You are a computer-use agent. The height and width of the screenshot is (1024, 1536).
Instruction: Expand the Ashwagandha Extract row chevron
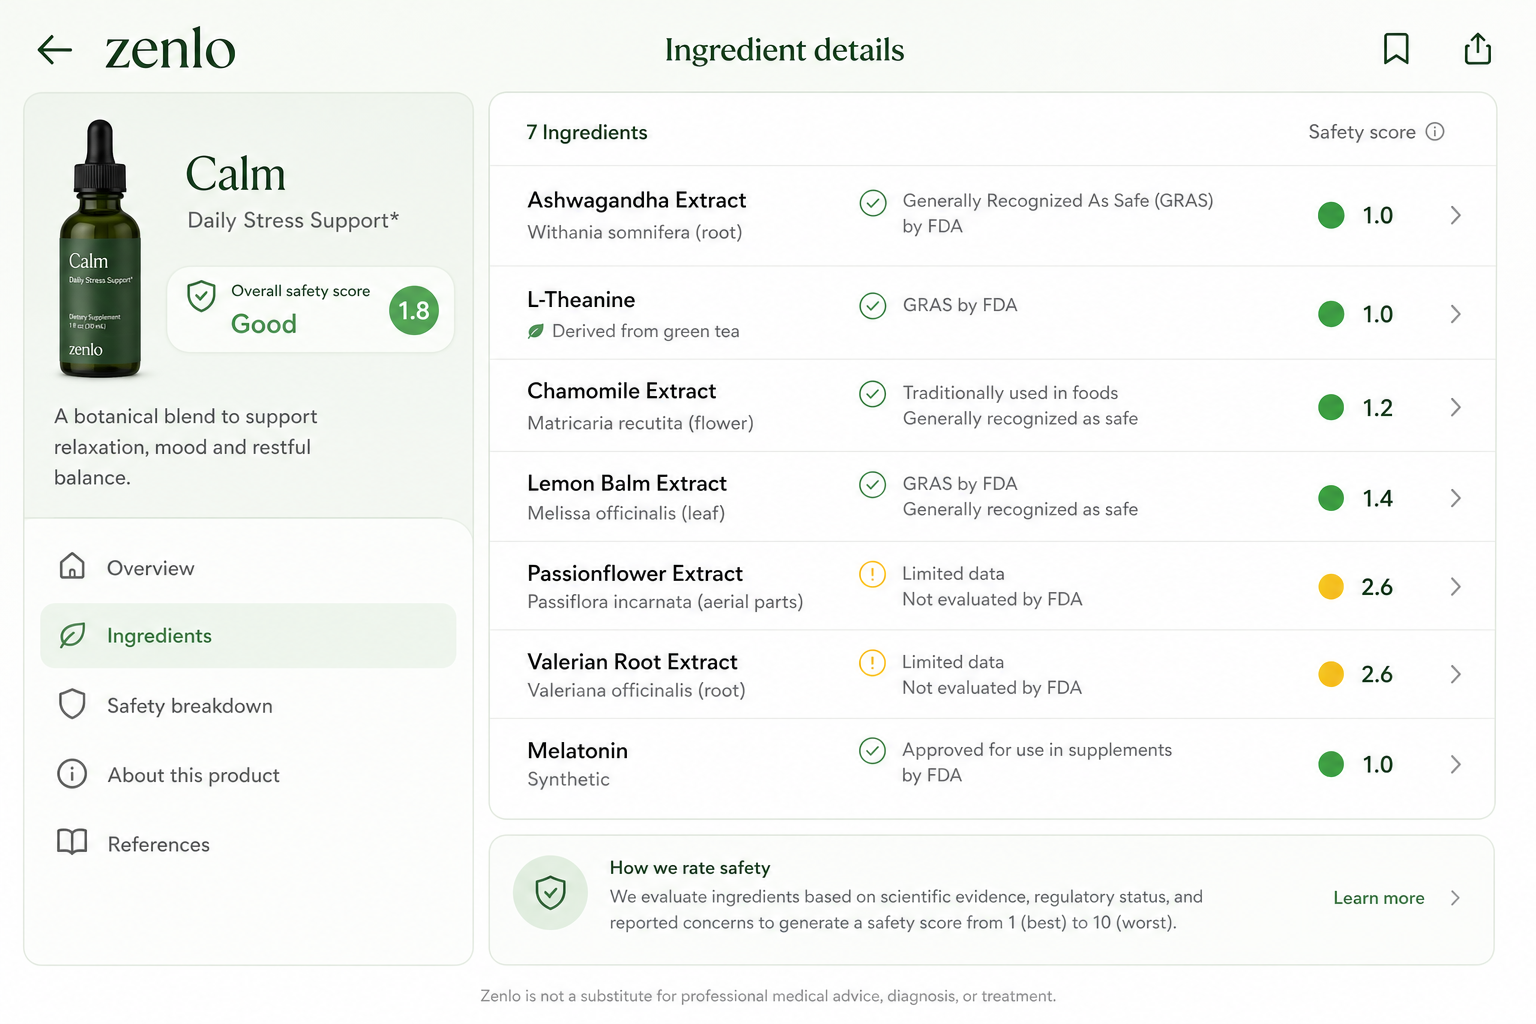(1456, 215)
